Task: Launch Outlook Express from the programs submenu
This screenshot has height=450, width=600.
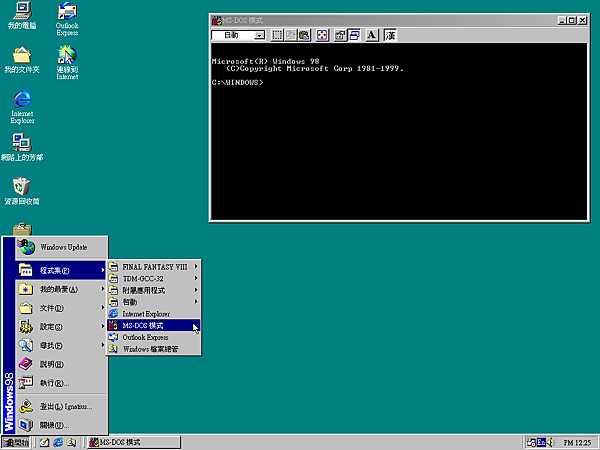Action: click(x=154, y=337)
